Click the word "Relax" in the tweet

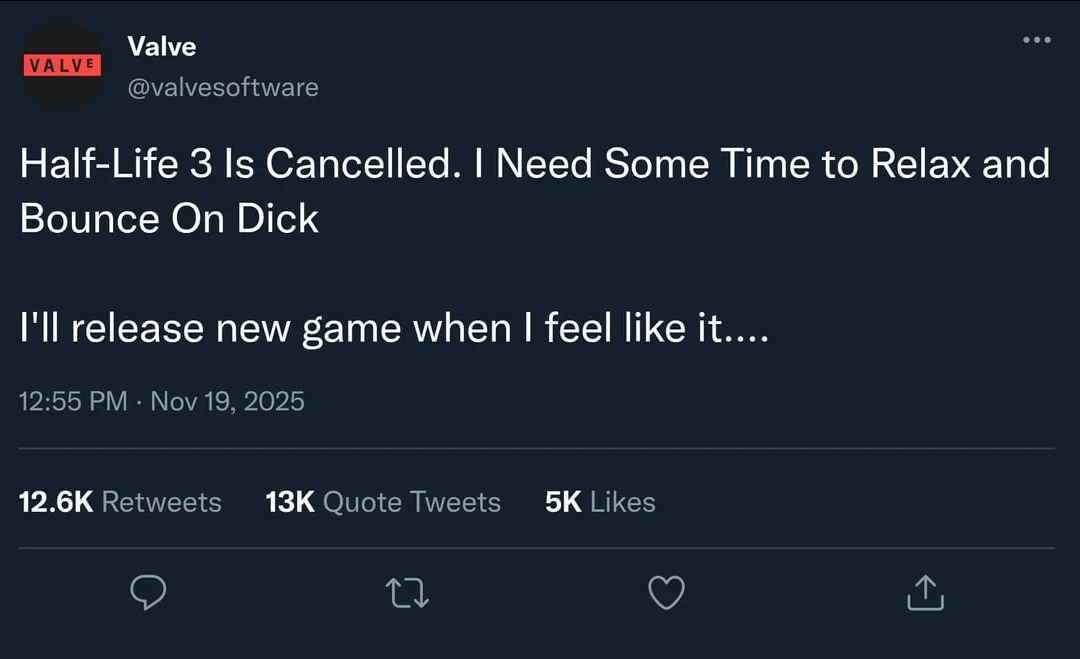(920, 164)
